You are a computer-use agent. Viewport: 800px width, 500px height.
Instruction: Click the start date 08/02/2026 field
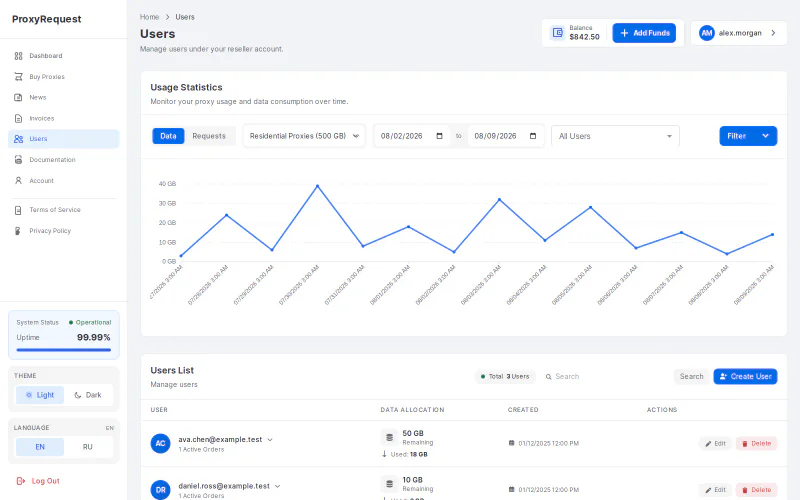coord(412,136)
